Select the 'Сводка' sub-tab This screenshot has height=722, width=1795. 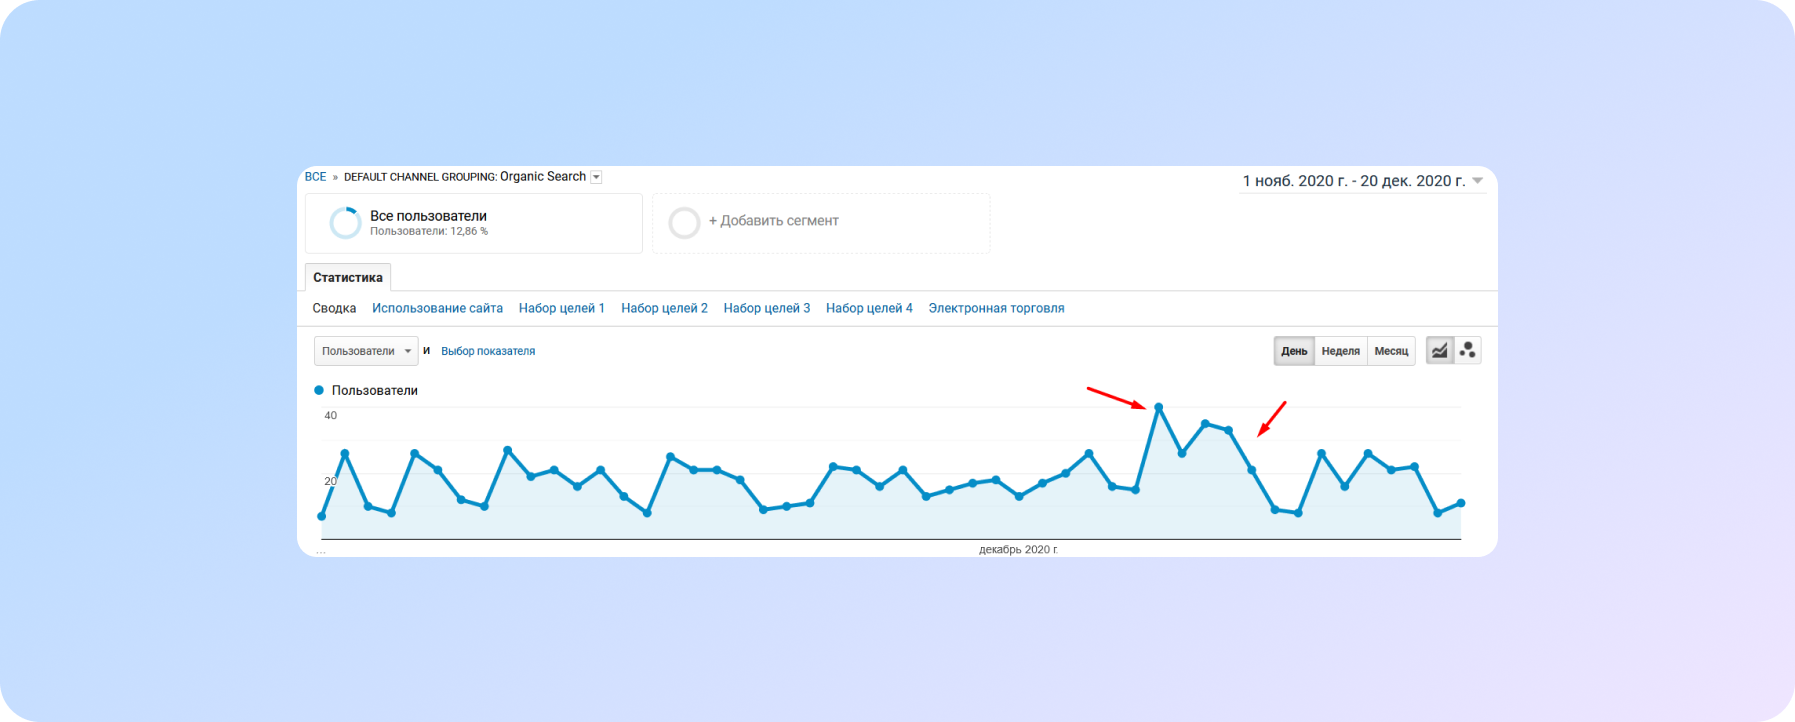click(334, 308)
